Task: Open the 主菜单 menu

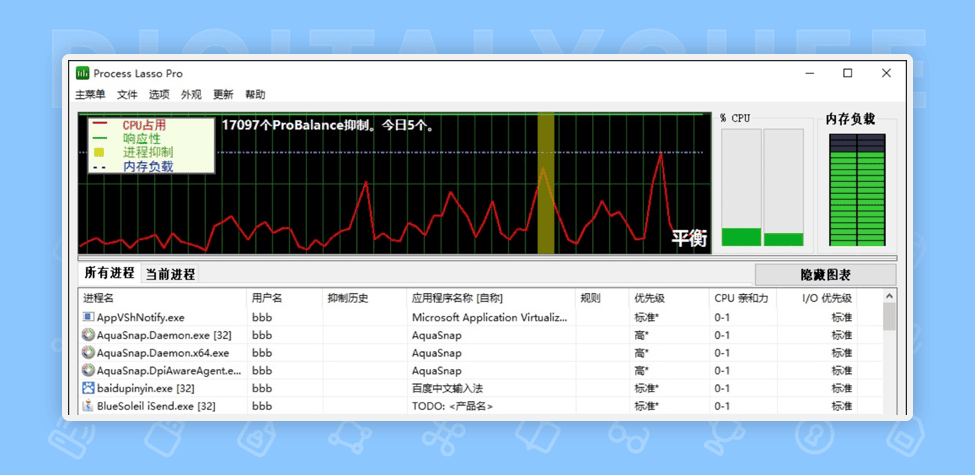Action: pyautogui.click(x=90, y=95)
